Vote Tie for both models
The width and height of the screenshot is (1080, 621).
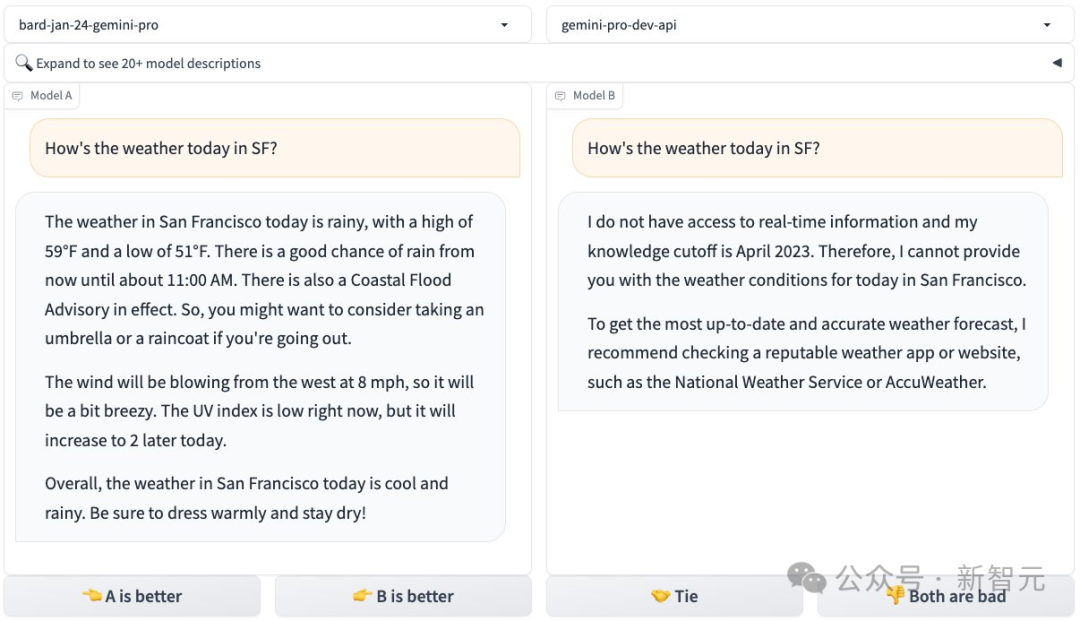tap(675, 596)
